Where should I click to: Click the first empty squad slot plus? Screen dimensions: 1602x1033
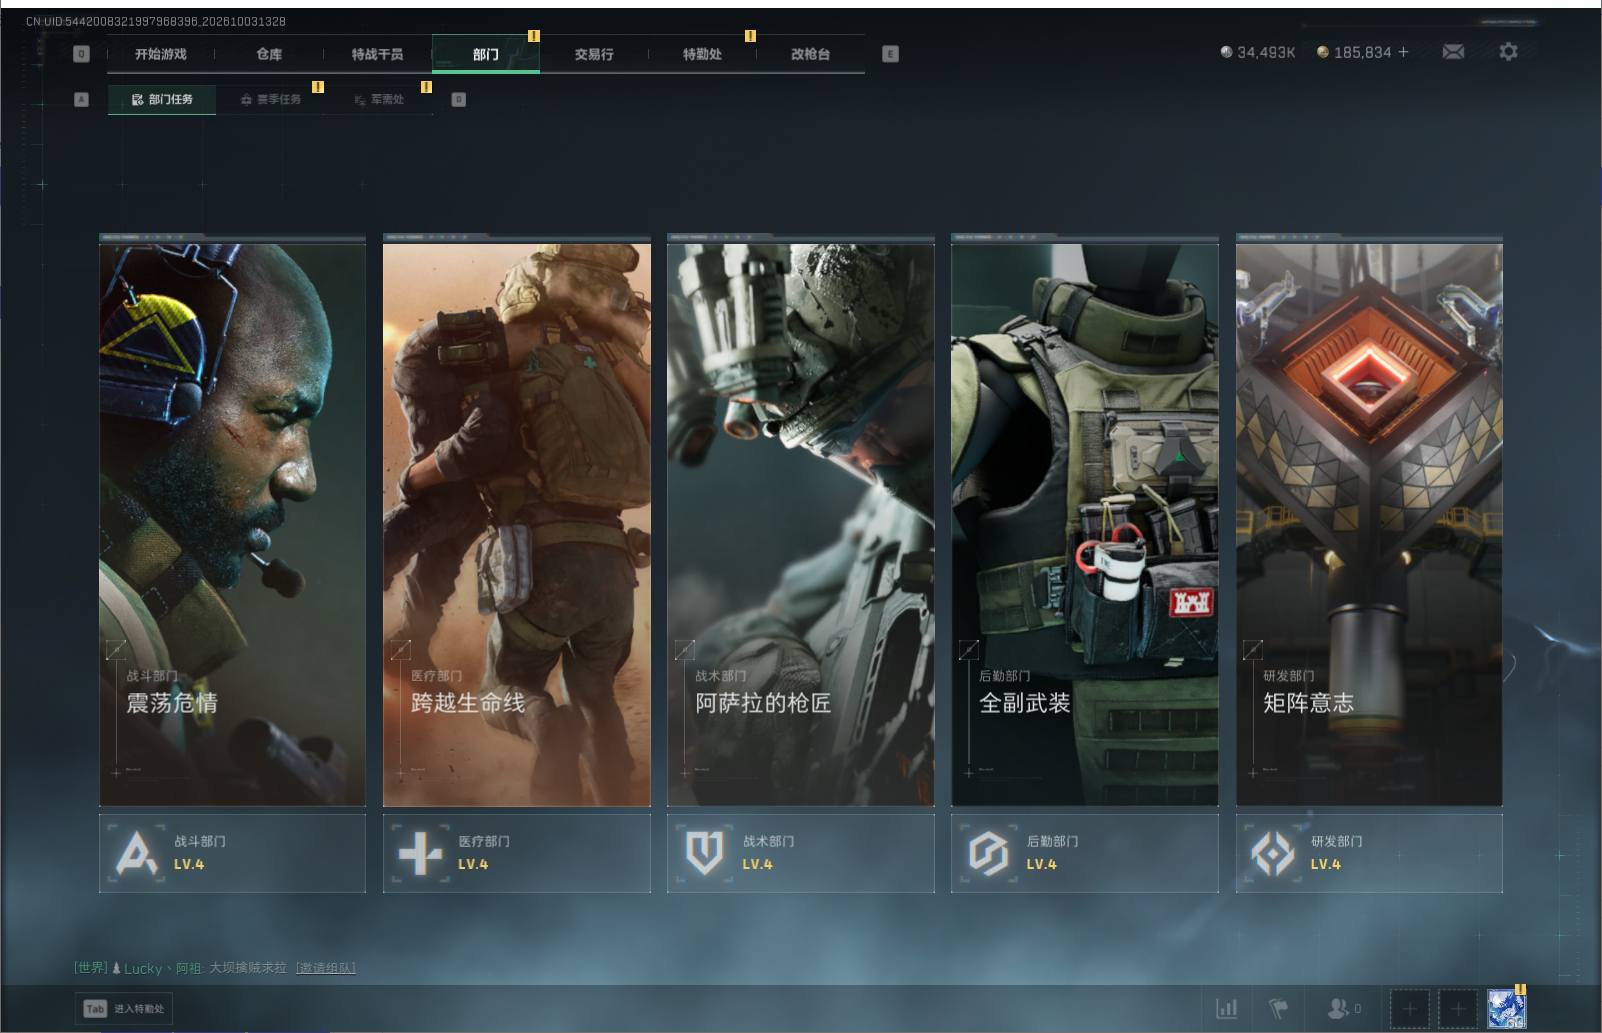(1410, 1009)
